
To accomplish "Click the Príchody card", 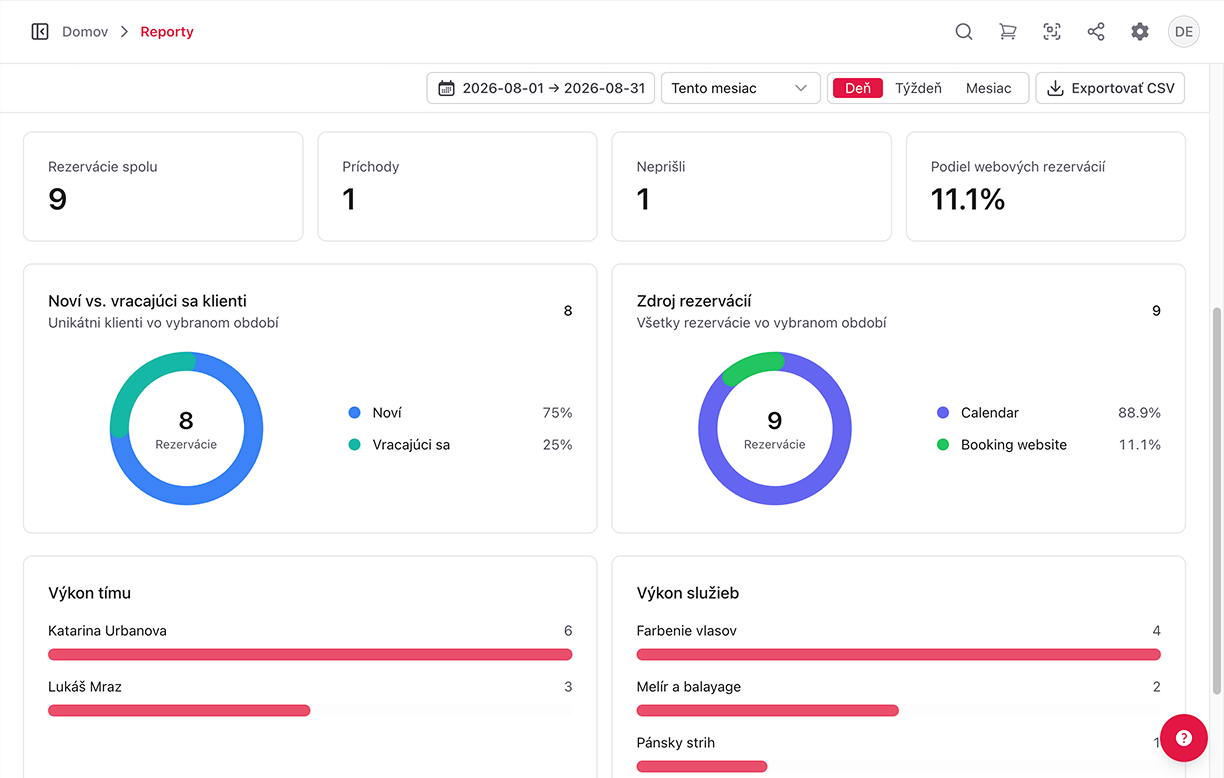I will (457, 187).
